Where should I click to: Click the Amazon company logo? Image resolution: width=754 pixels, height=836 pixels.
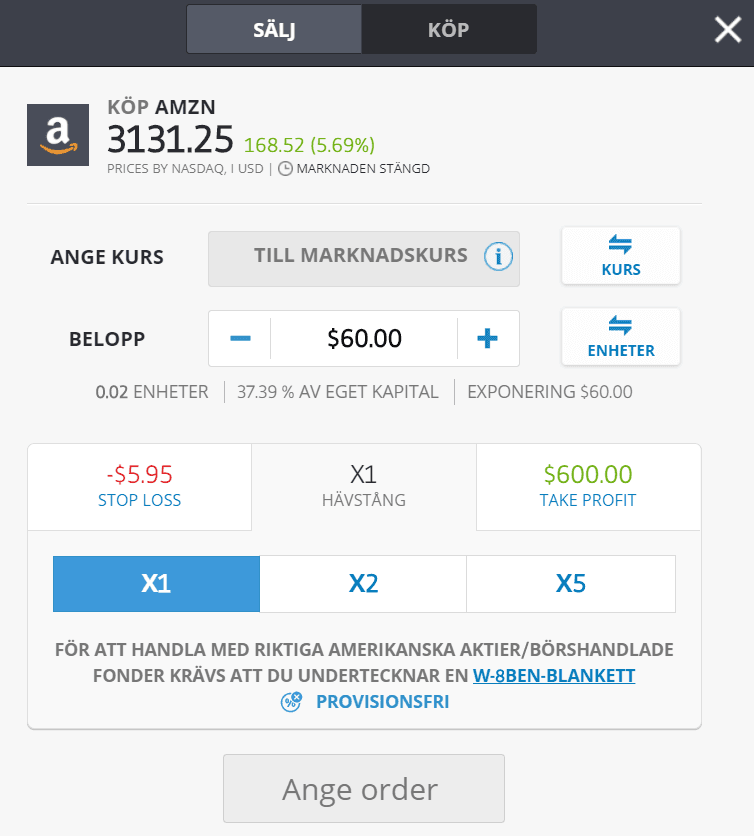[57, 134]
